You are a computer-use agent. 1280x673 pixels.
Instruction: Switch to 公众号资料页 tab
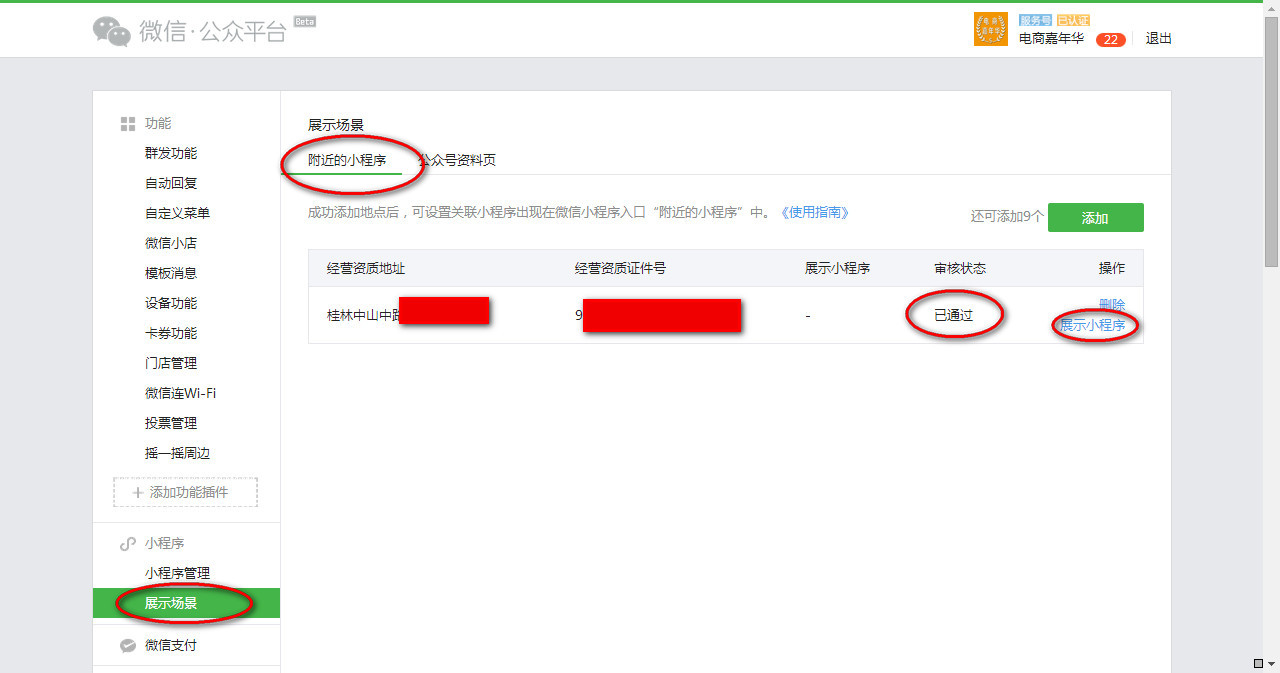coord(457,160)
